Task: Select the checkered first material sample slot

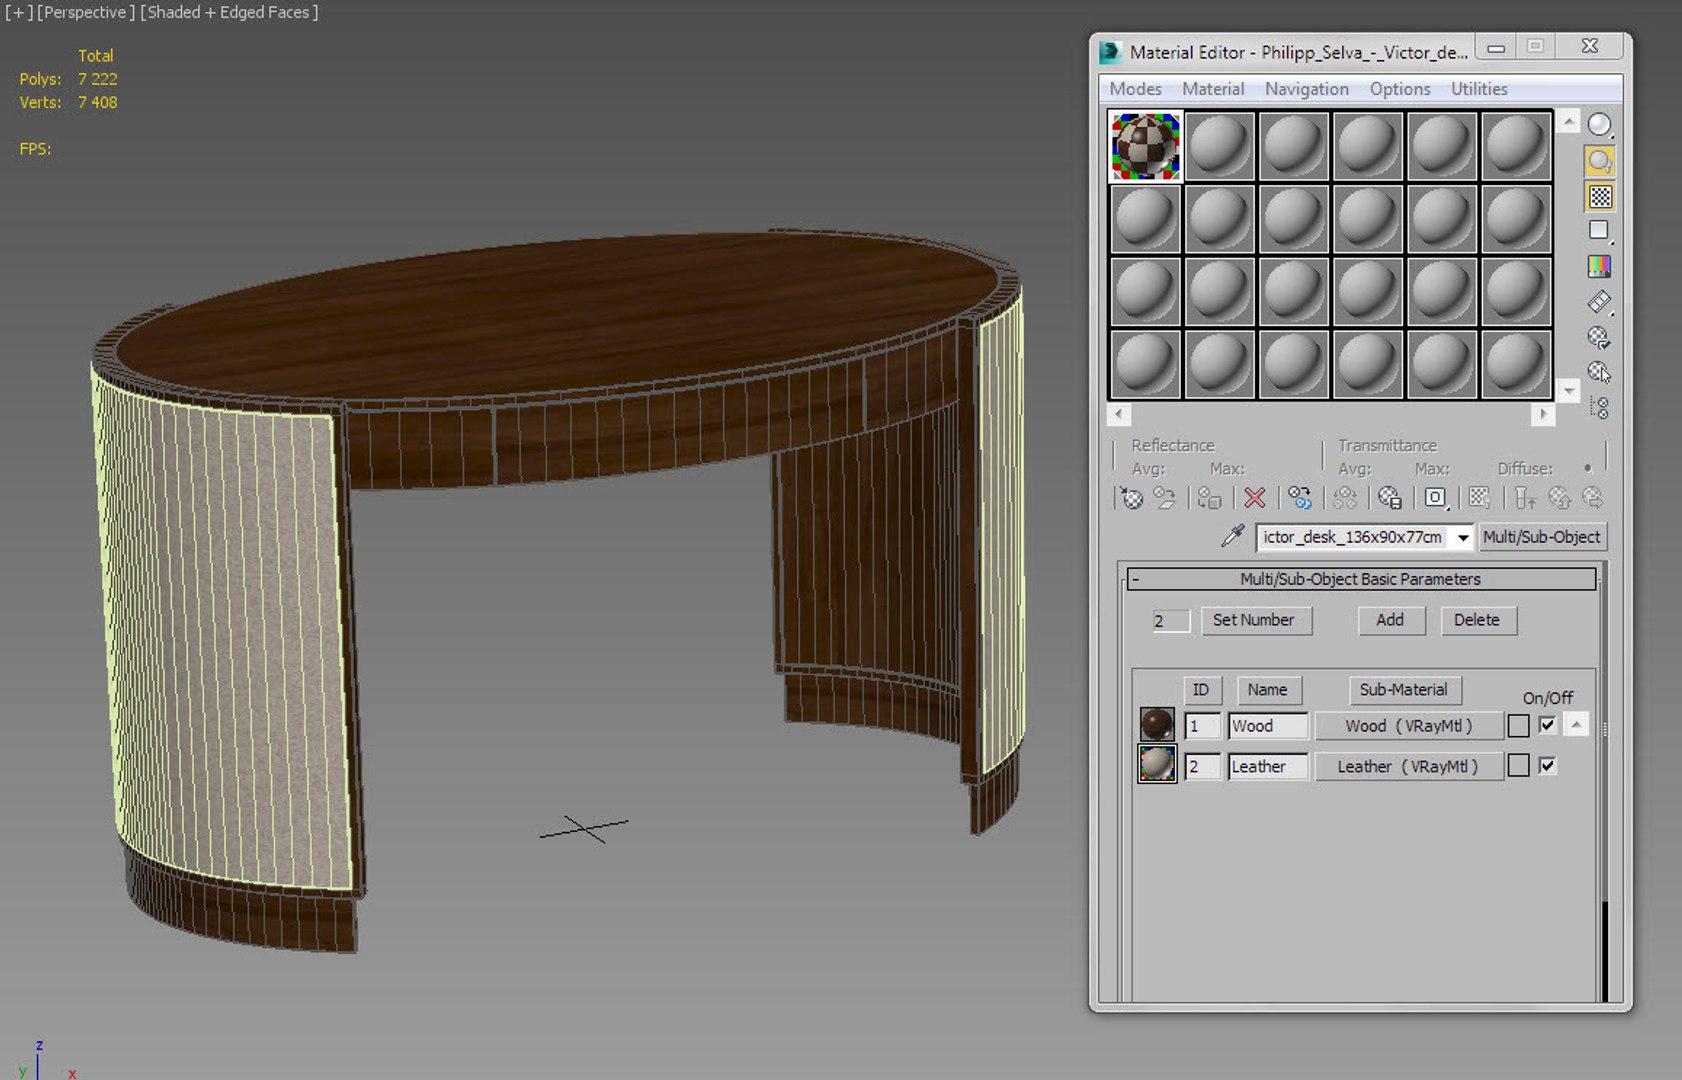Action: (x=1145, y=147)
